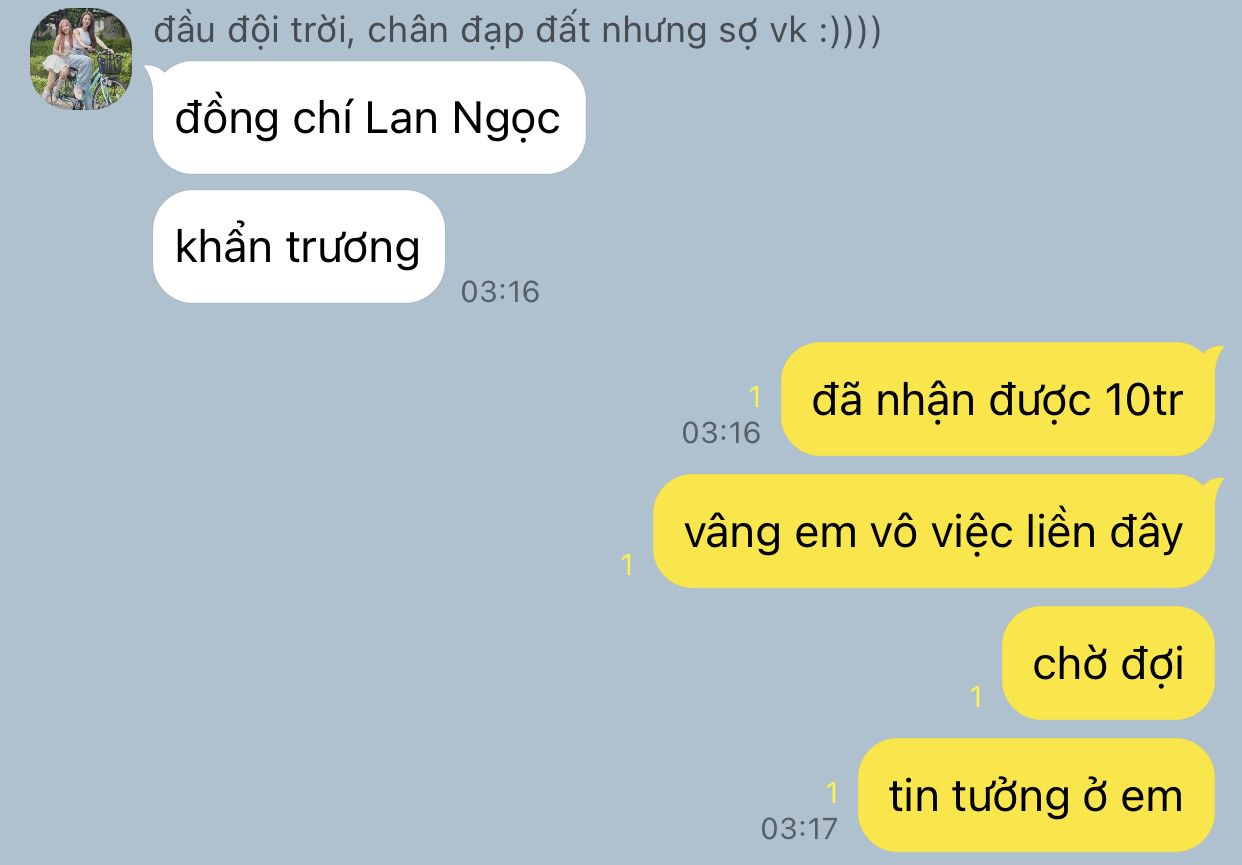Select the 'đồng chí Lan Ngọc' message bubble

(368, 118)
